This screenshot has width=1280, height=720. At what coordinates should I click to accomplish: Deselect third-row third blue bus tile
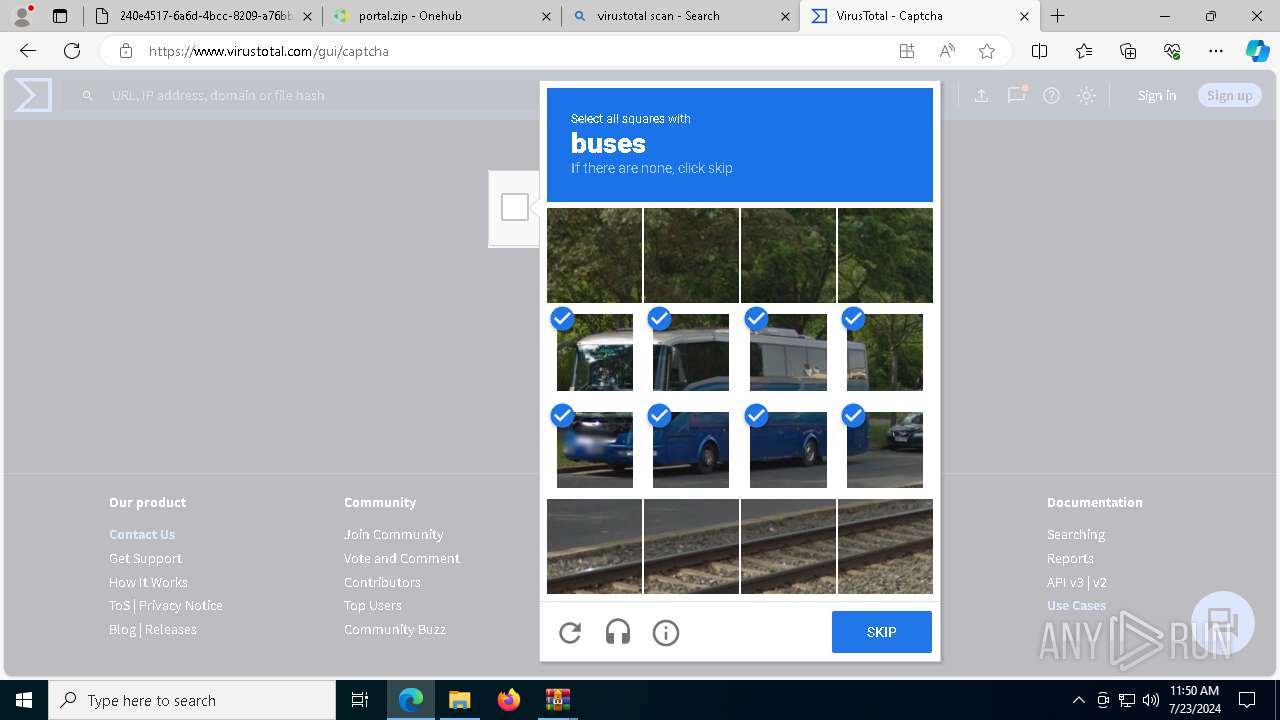(x=788, y=449)
